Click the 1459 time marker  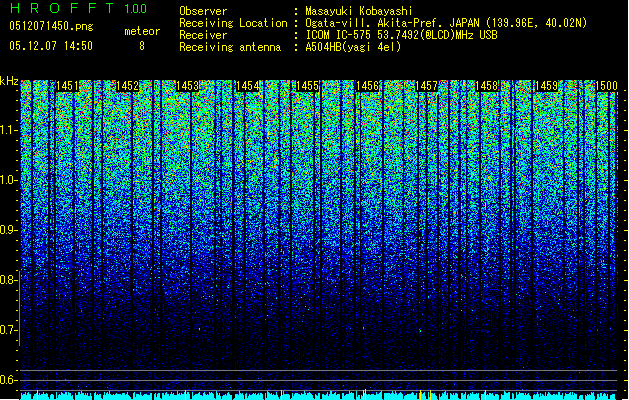coord(546,86)
